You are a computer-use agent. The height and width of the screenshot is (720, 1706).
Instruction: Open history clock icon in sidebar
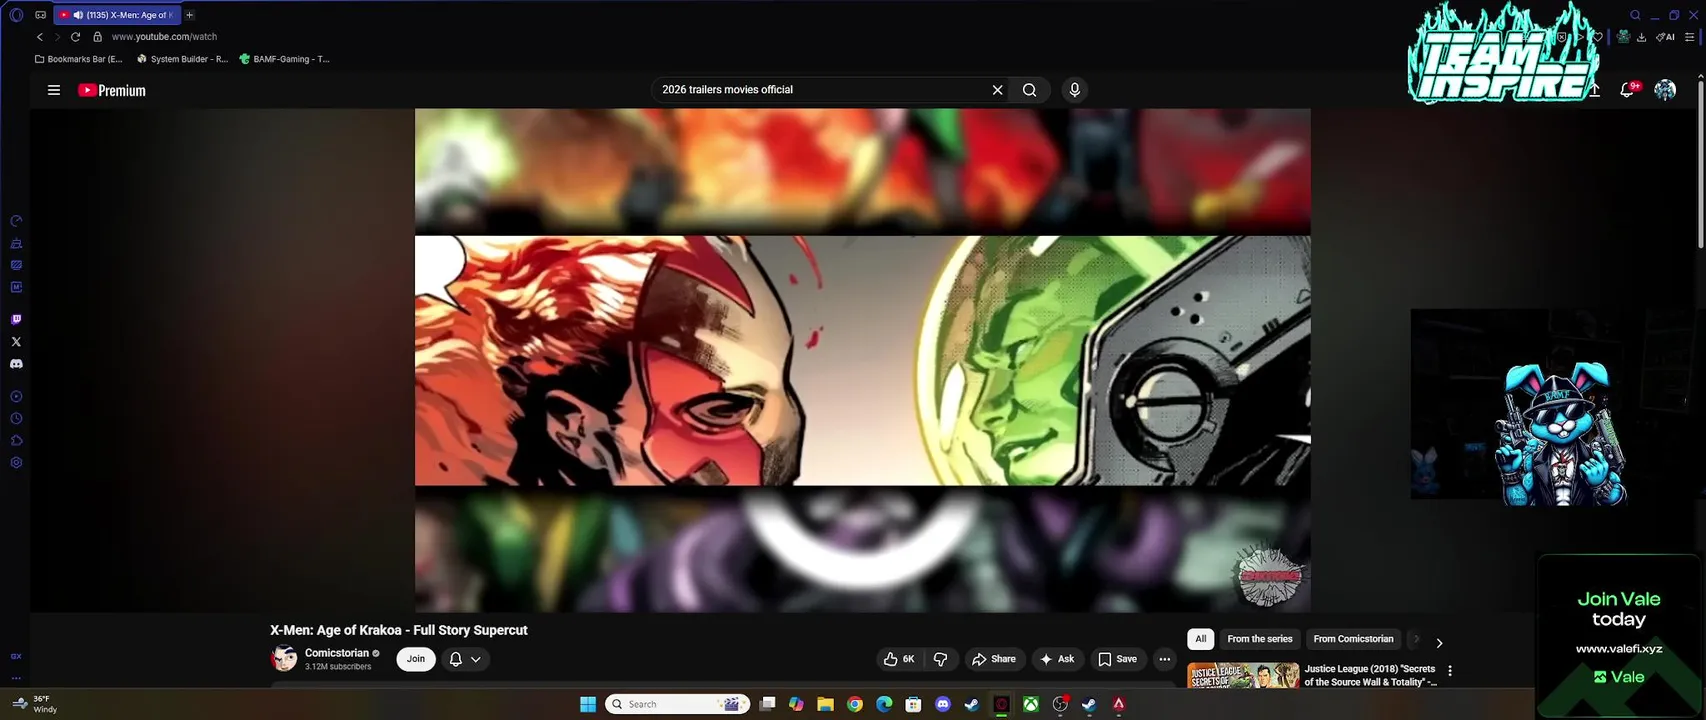tap(16, 419)
